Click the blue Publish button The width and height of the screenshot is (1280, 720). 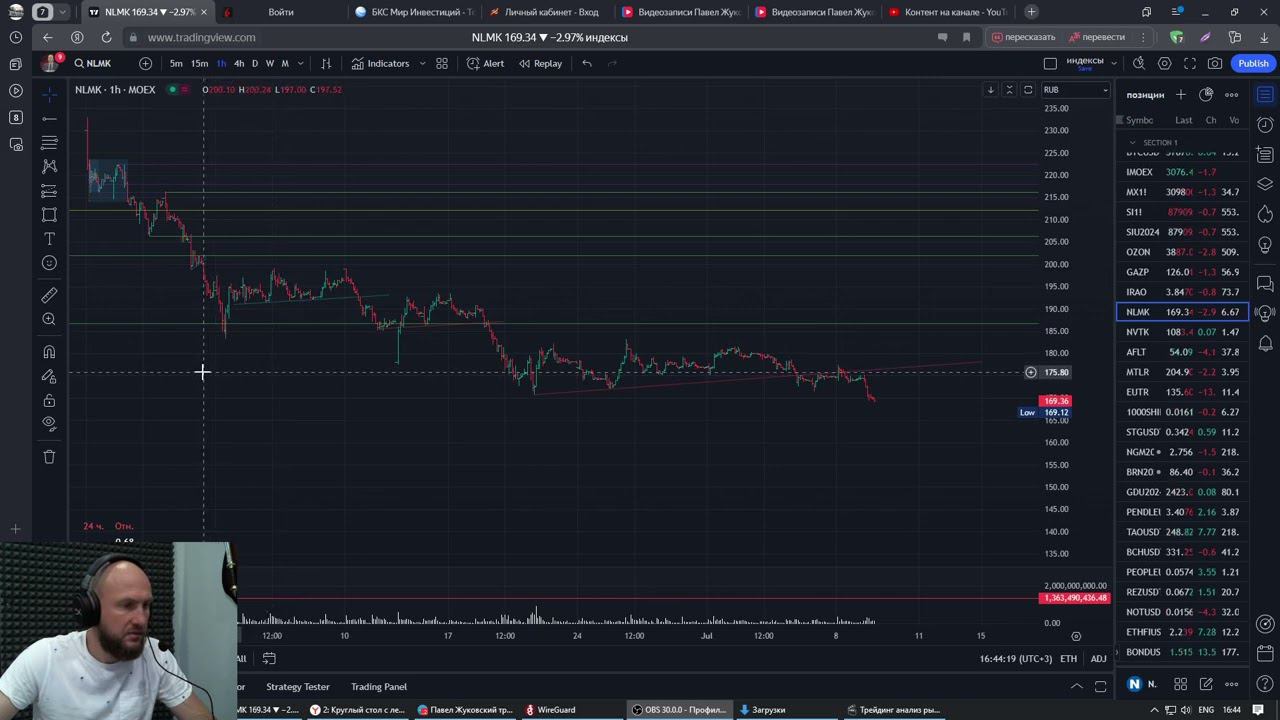pyautogui.click(x=1253, y=63)
